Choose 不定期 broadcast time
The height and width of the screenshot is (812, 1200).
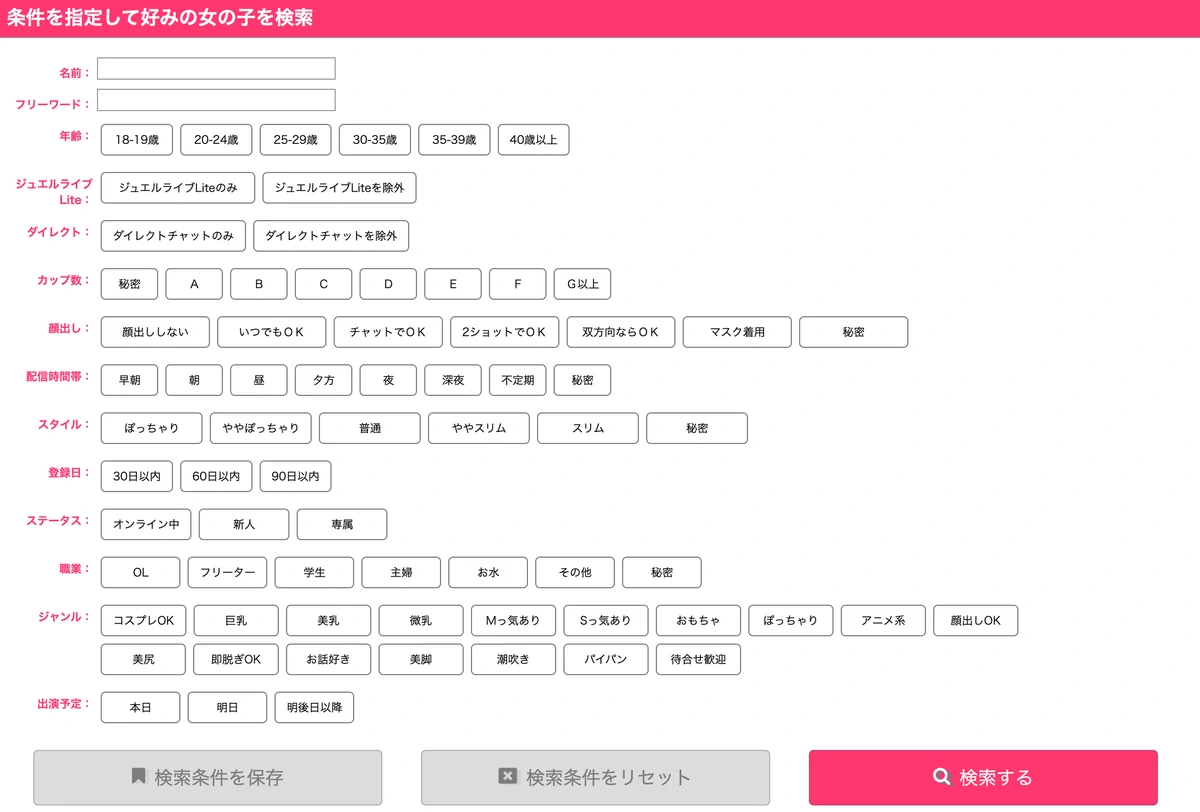pyautogui.click(x=518, y=380)
